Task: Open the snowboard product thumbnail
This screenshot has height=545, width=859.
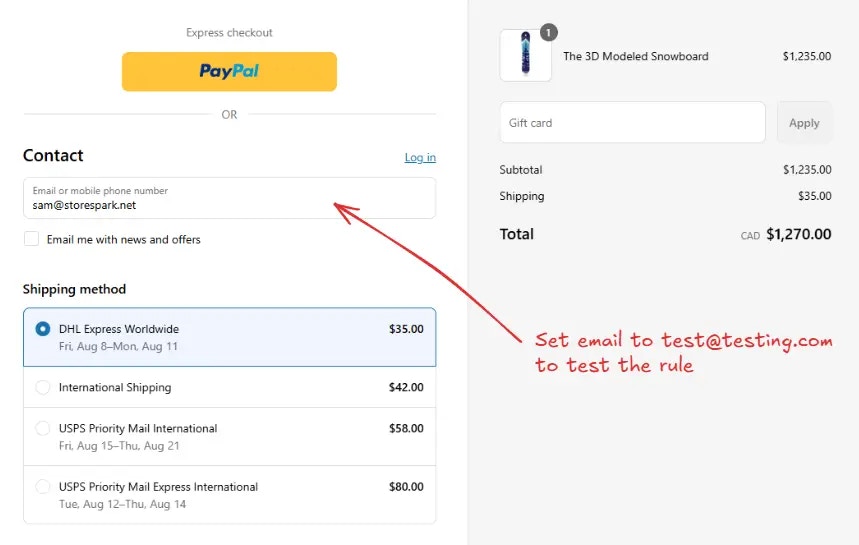Action: 525,55
